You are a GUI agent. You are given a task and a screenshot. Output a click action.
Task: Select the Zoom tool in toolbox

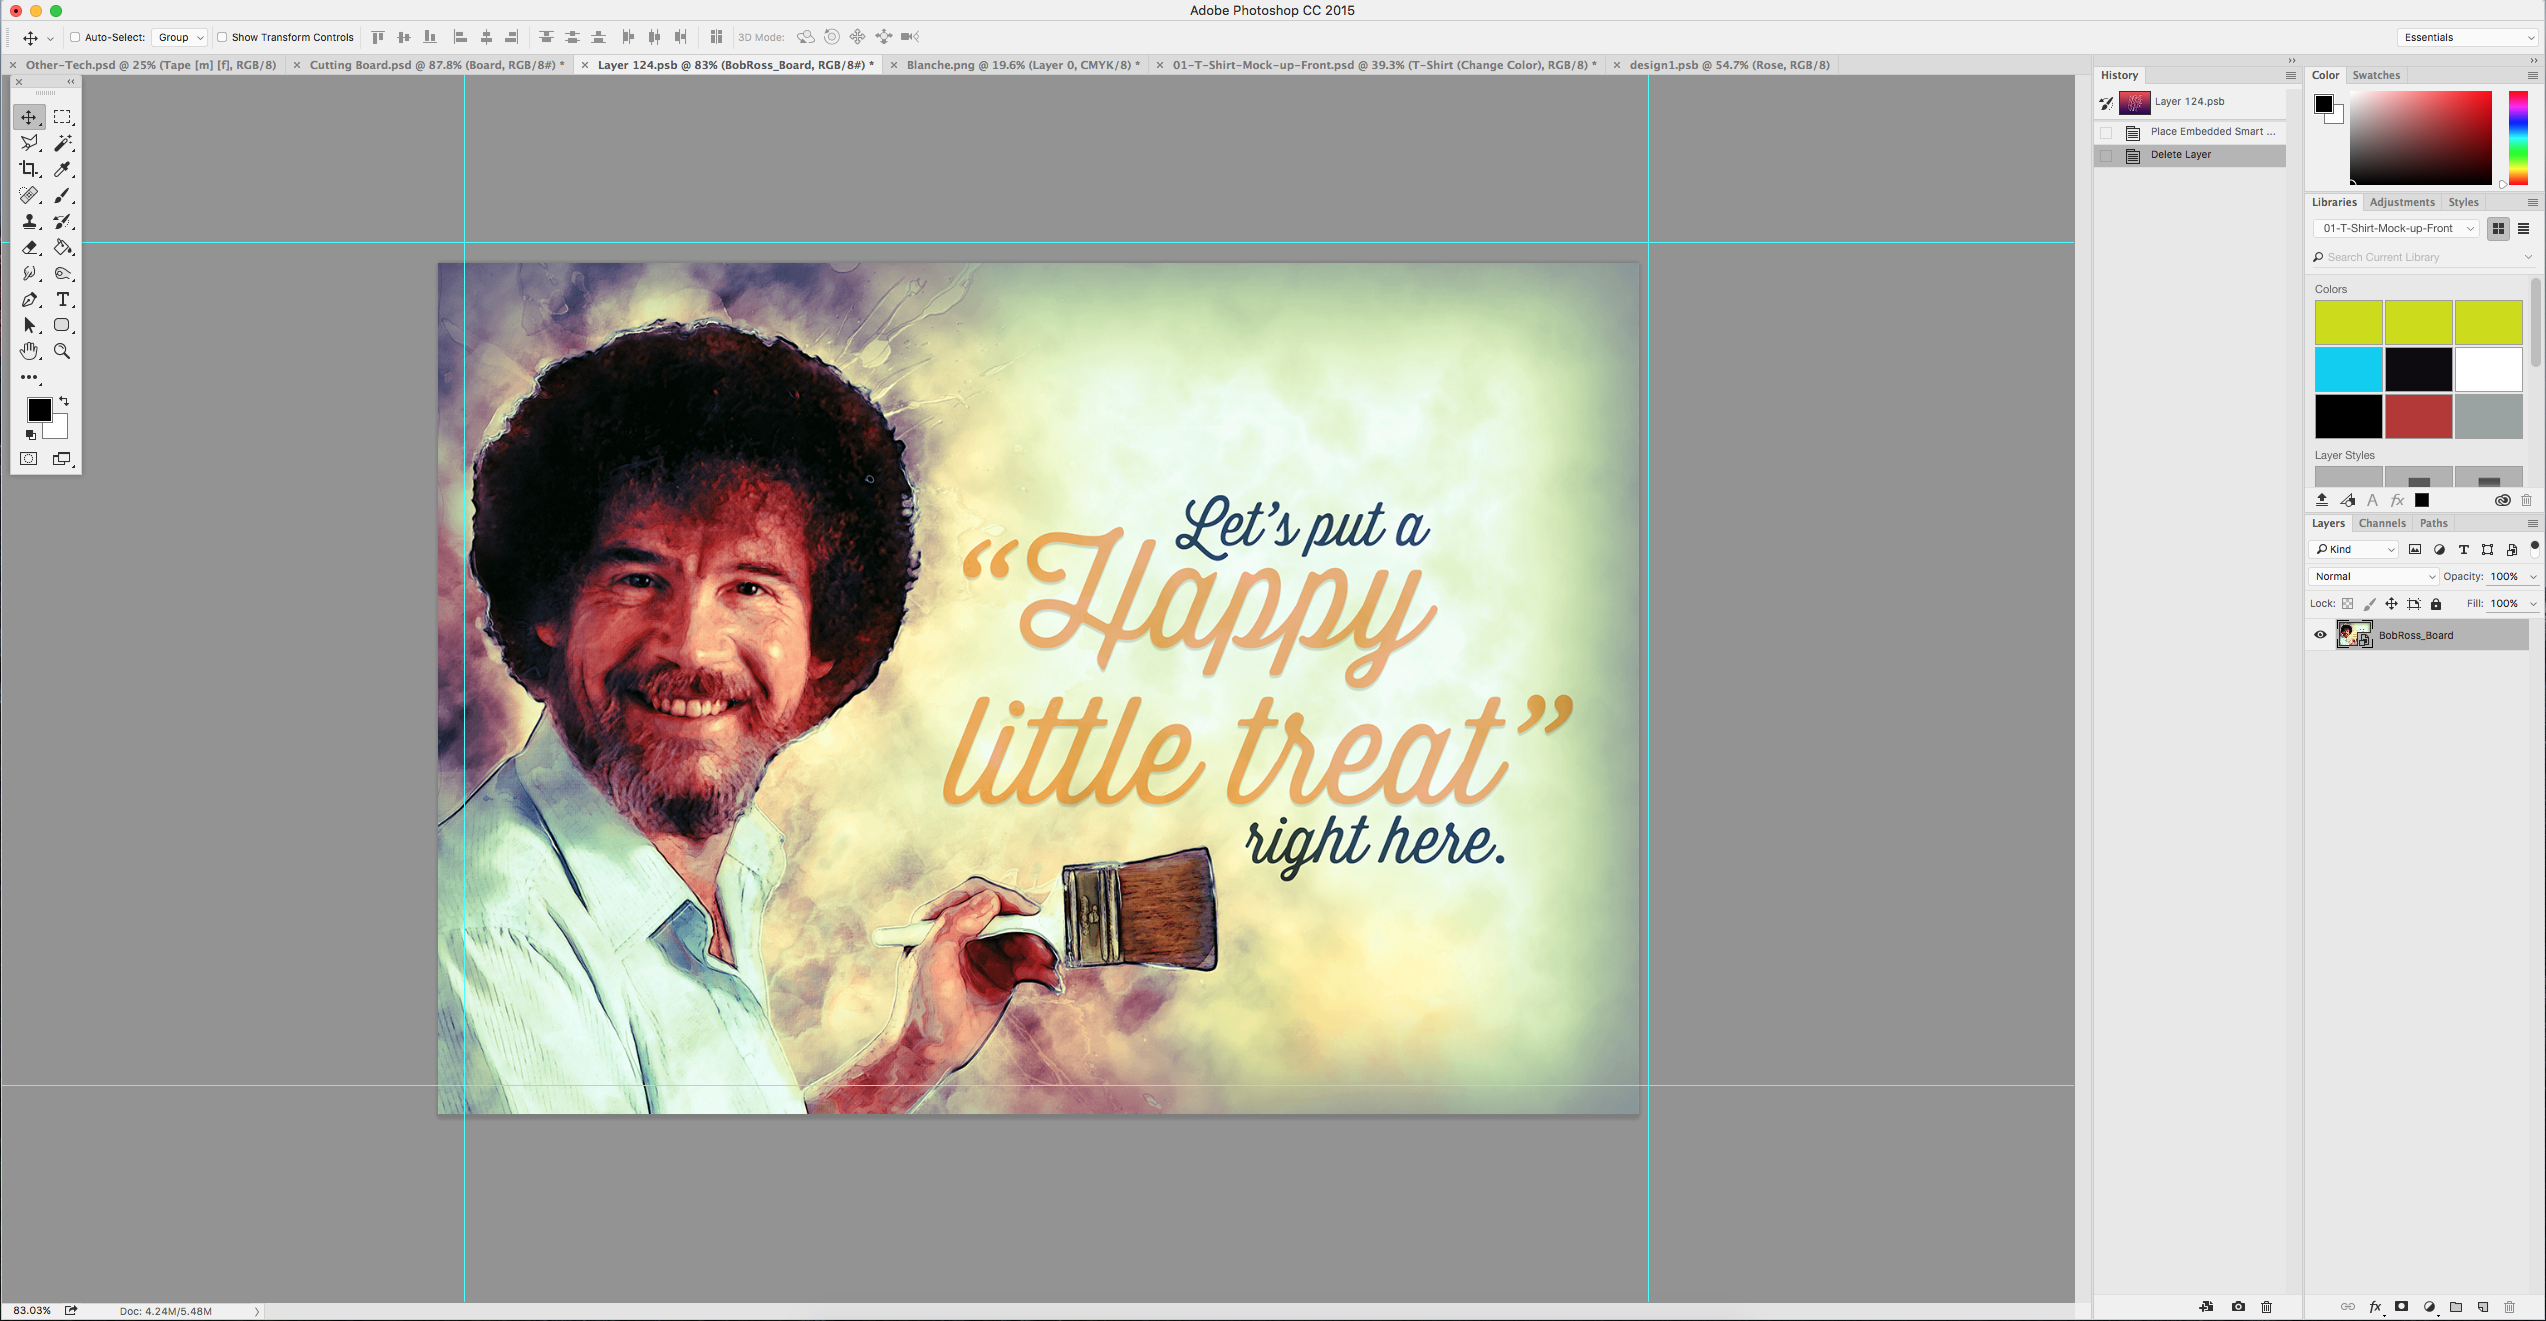tap(62, 351)
